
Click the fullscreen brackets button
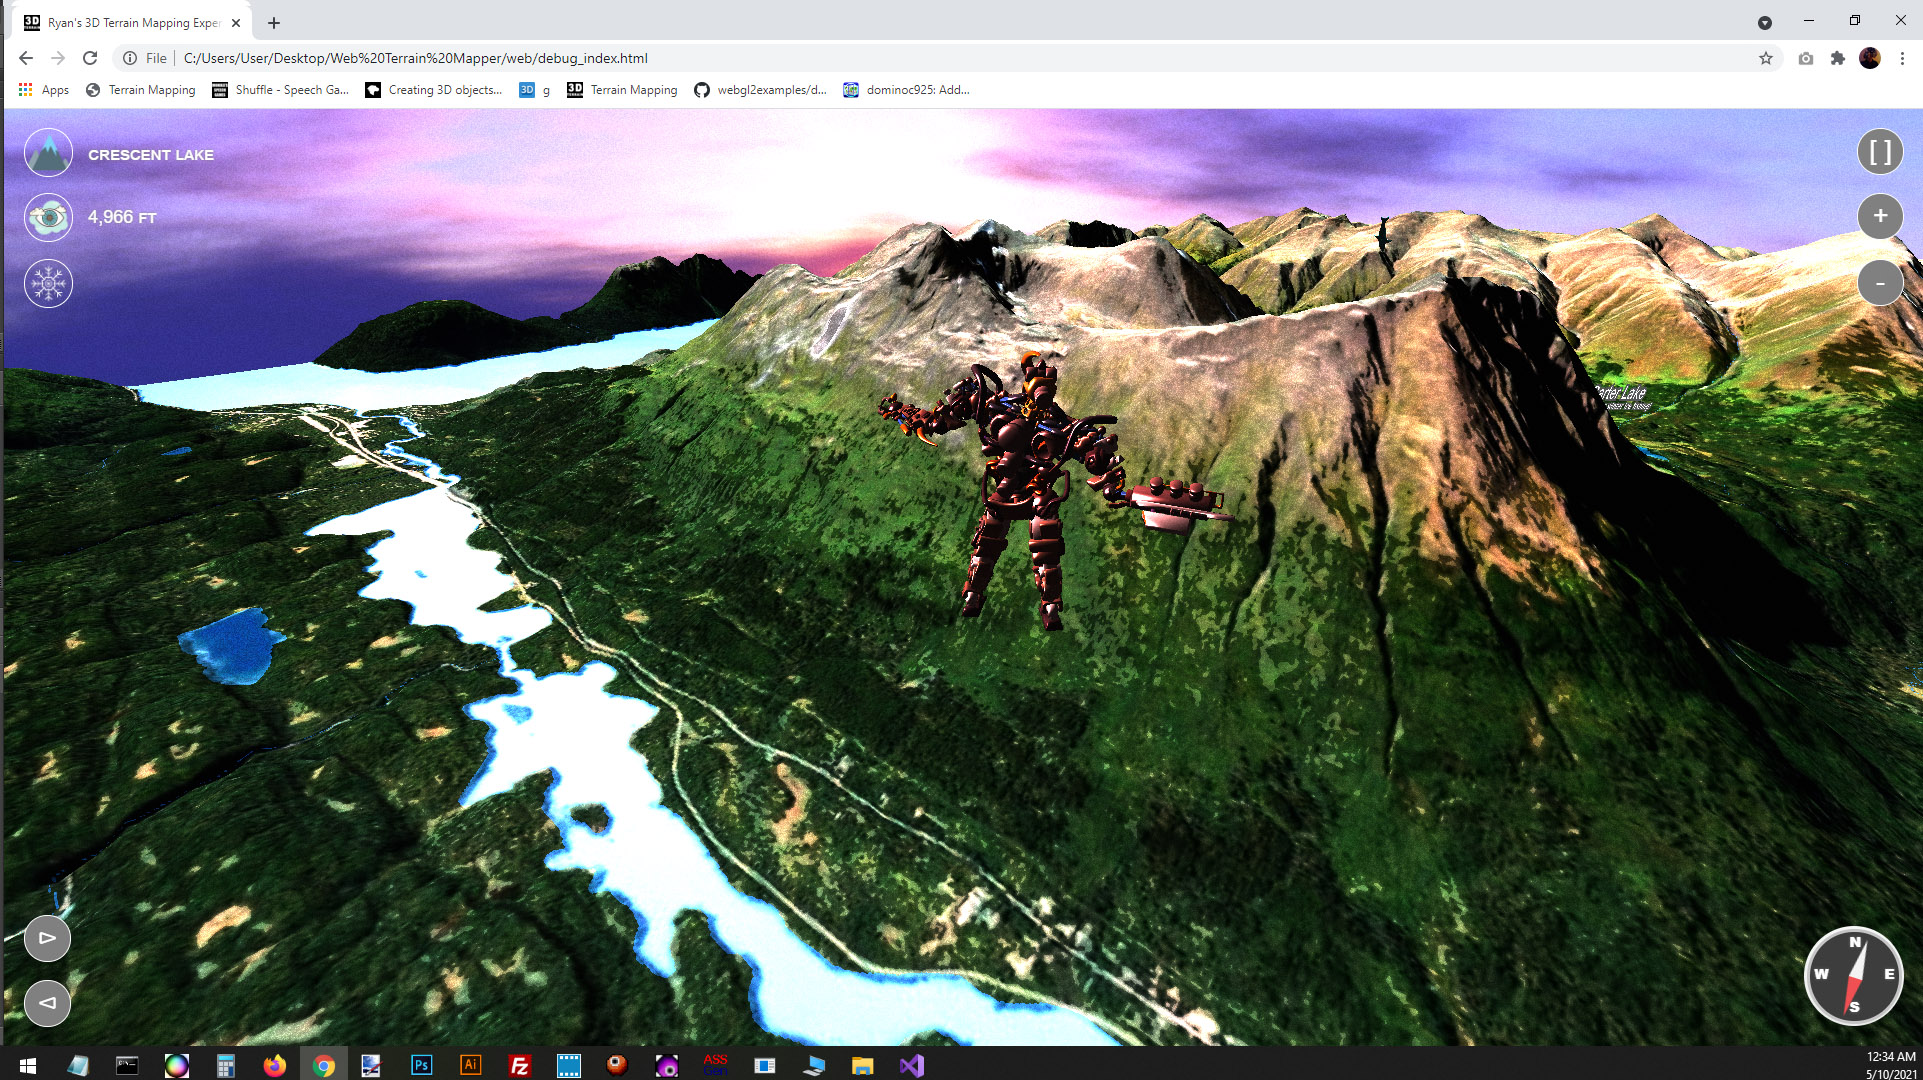pyautogui.click(x=1880, y=152)
